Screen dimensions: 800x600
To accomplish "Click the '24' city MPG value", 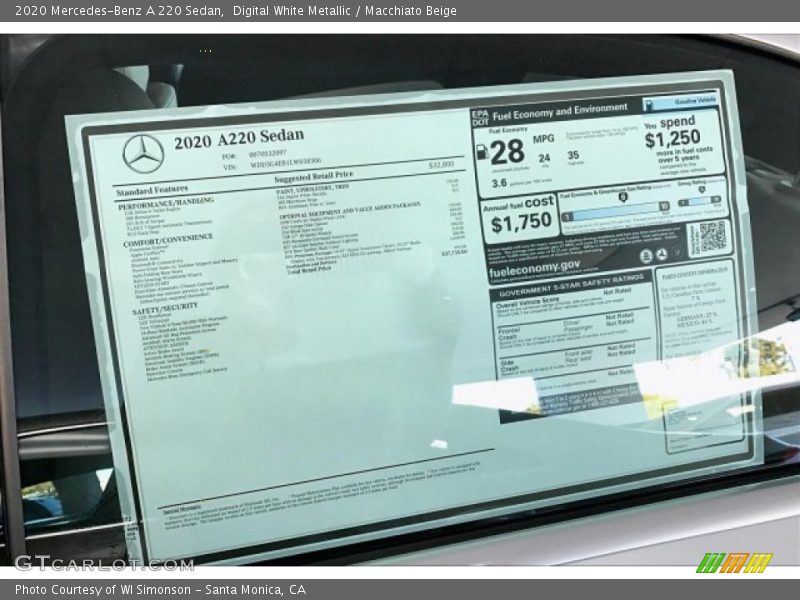I will point(544,158).
